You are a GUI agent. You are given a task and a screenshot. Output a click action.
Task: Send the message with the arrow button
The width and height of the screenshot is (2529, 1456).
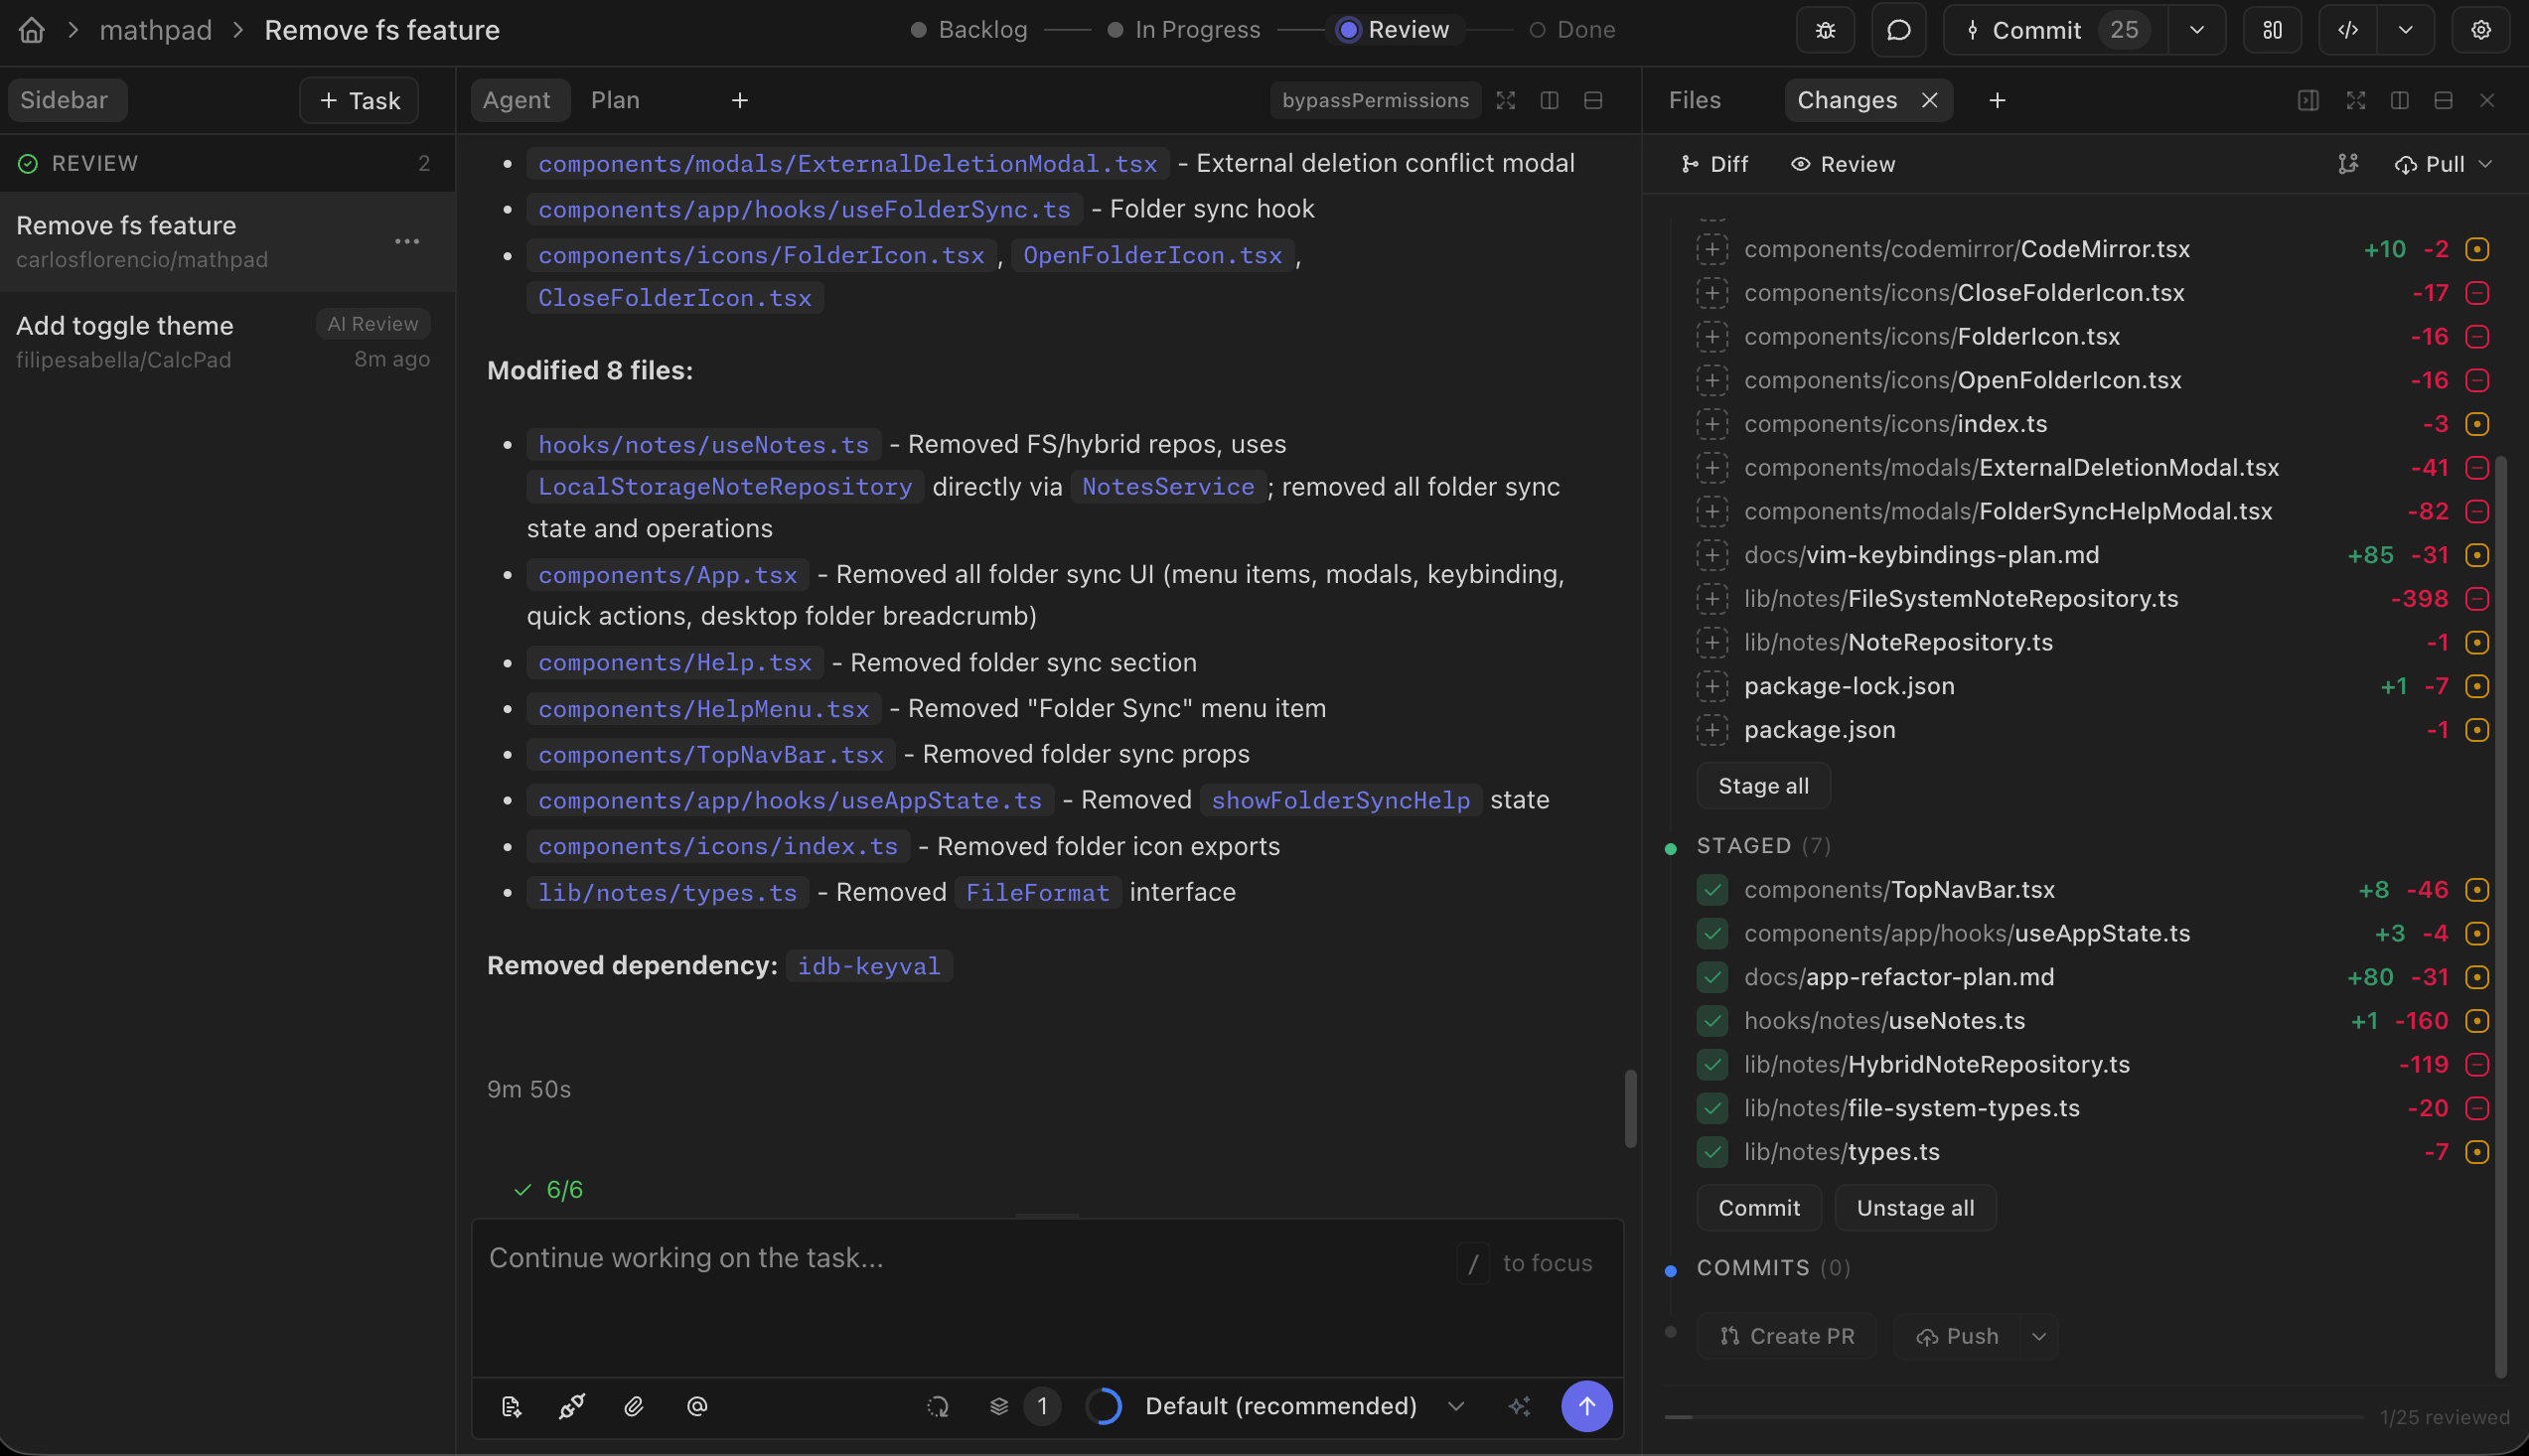coord(1586,1406)
